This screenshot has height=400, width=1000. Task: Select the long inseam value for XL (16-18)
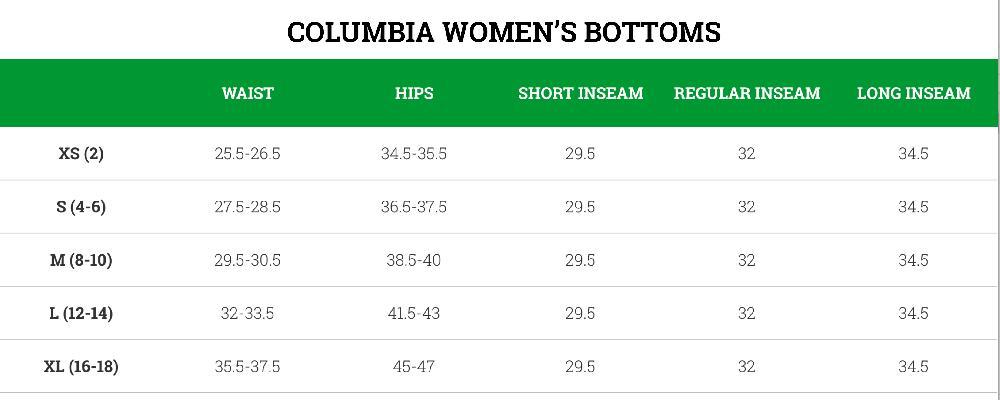coord(913,366)
